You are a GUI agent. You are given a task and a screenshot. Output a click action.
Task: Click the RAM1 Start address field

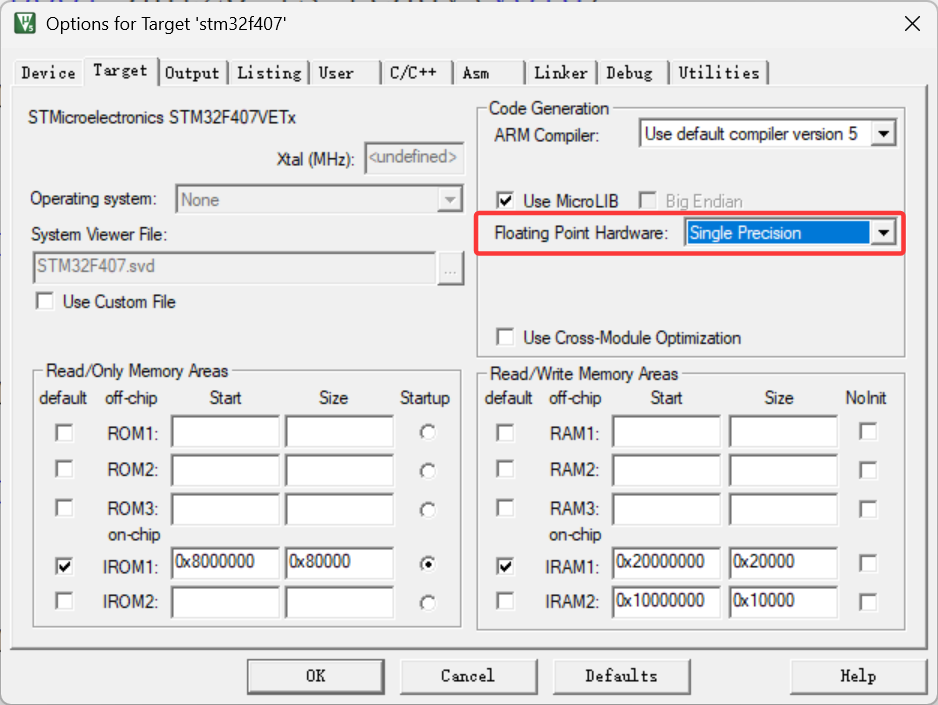[666, 432]
